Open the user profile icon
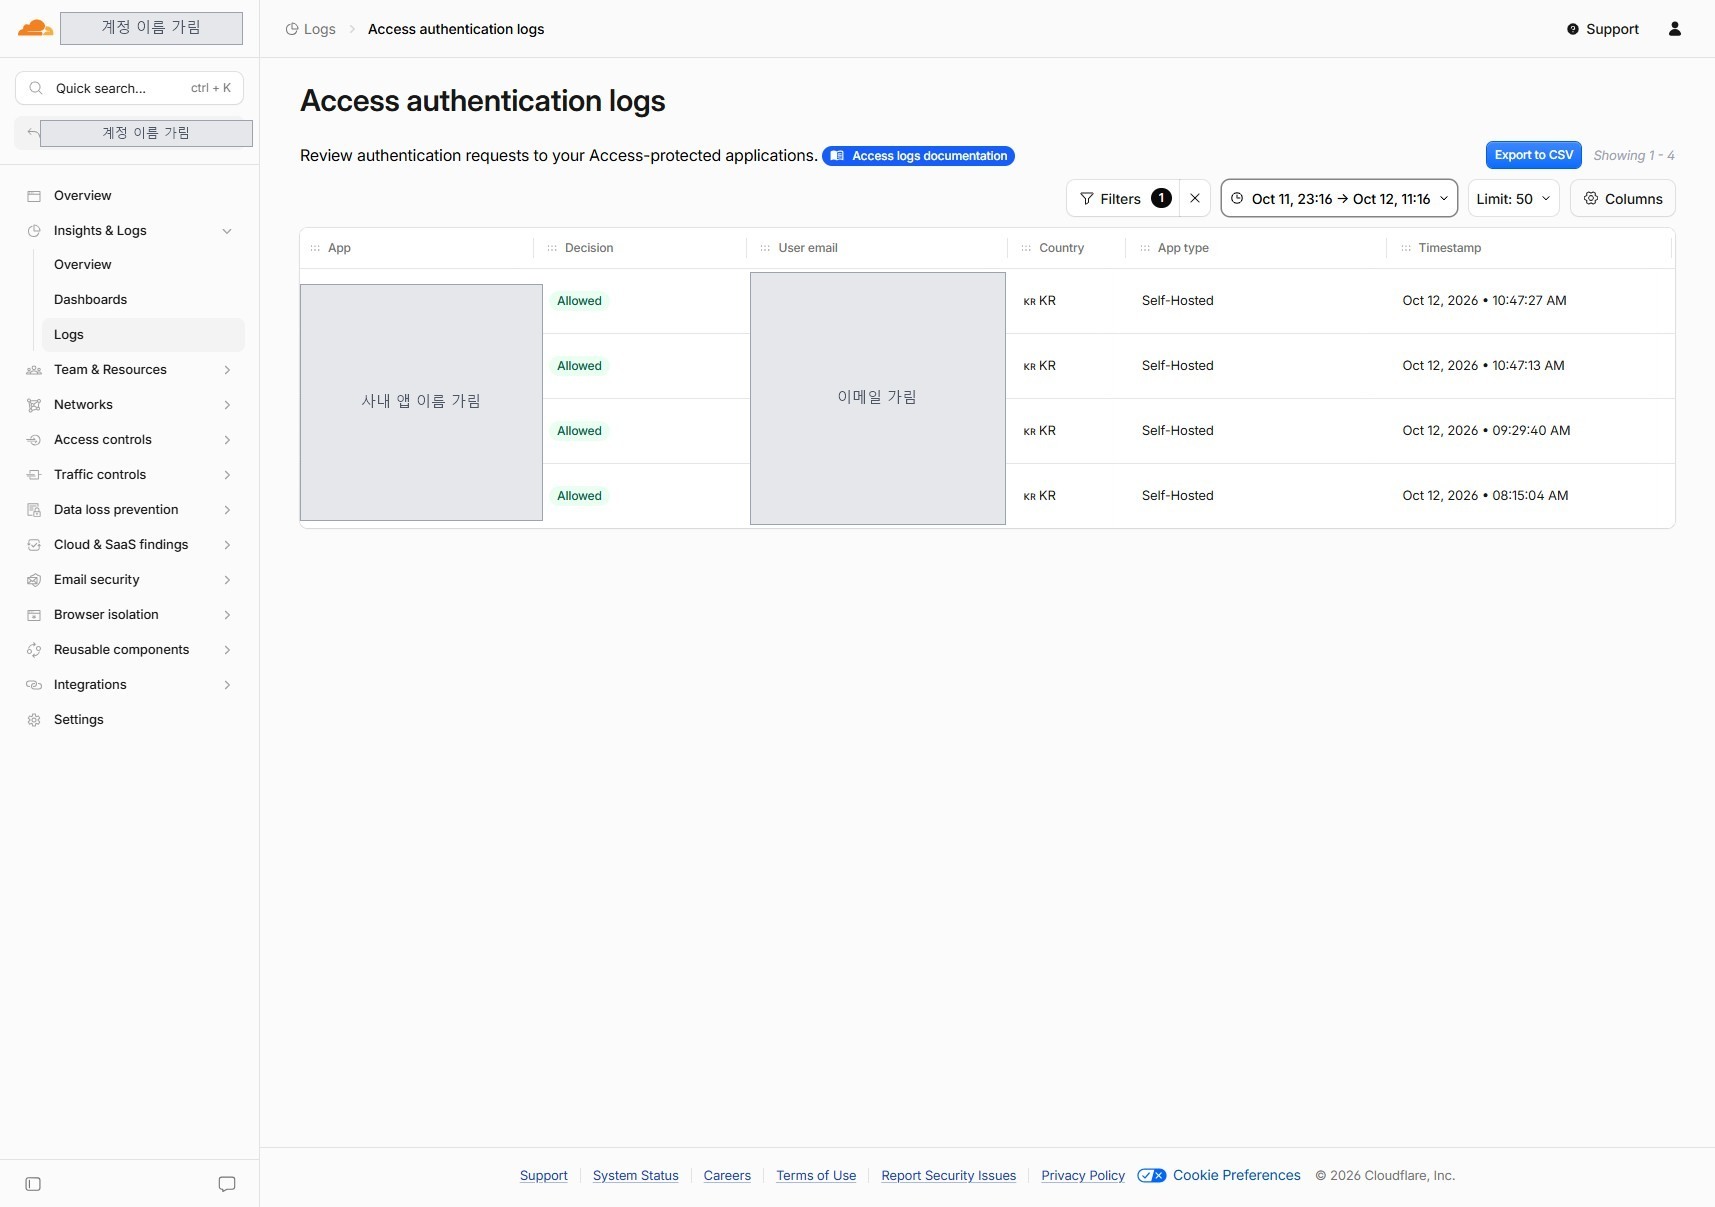The image size is (1715, 1207). click(x=1675, y=29)
